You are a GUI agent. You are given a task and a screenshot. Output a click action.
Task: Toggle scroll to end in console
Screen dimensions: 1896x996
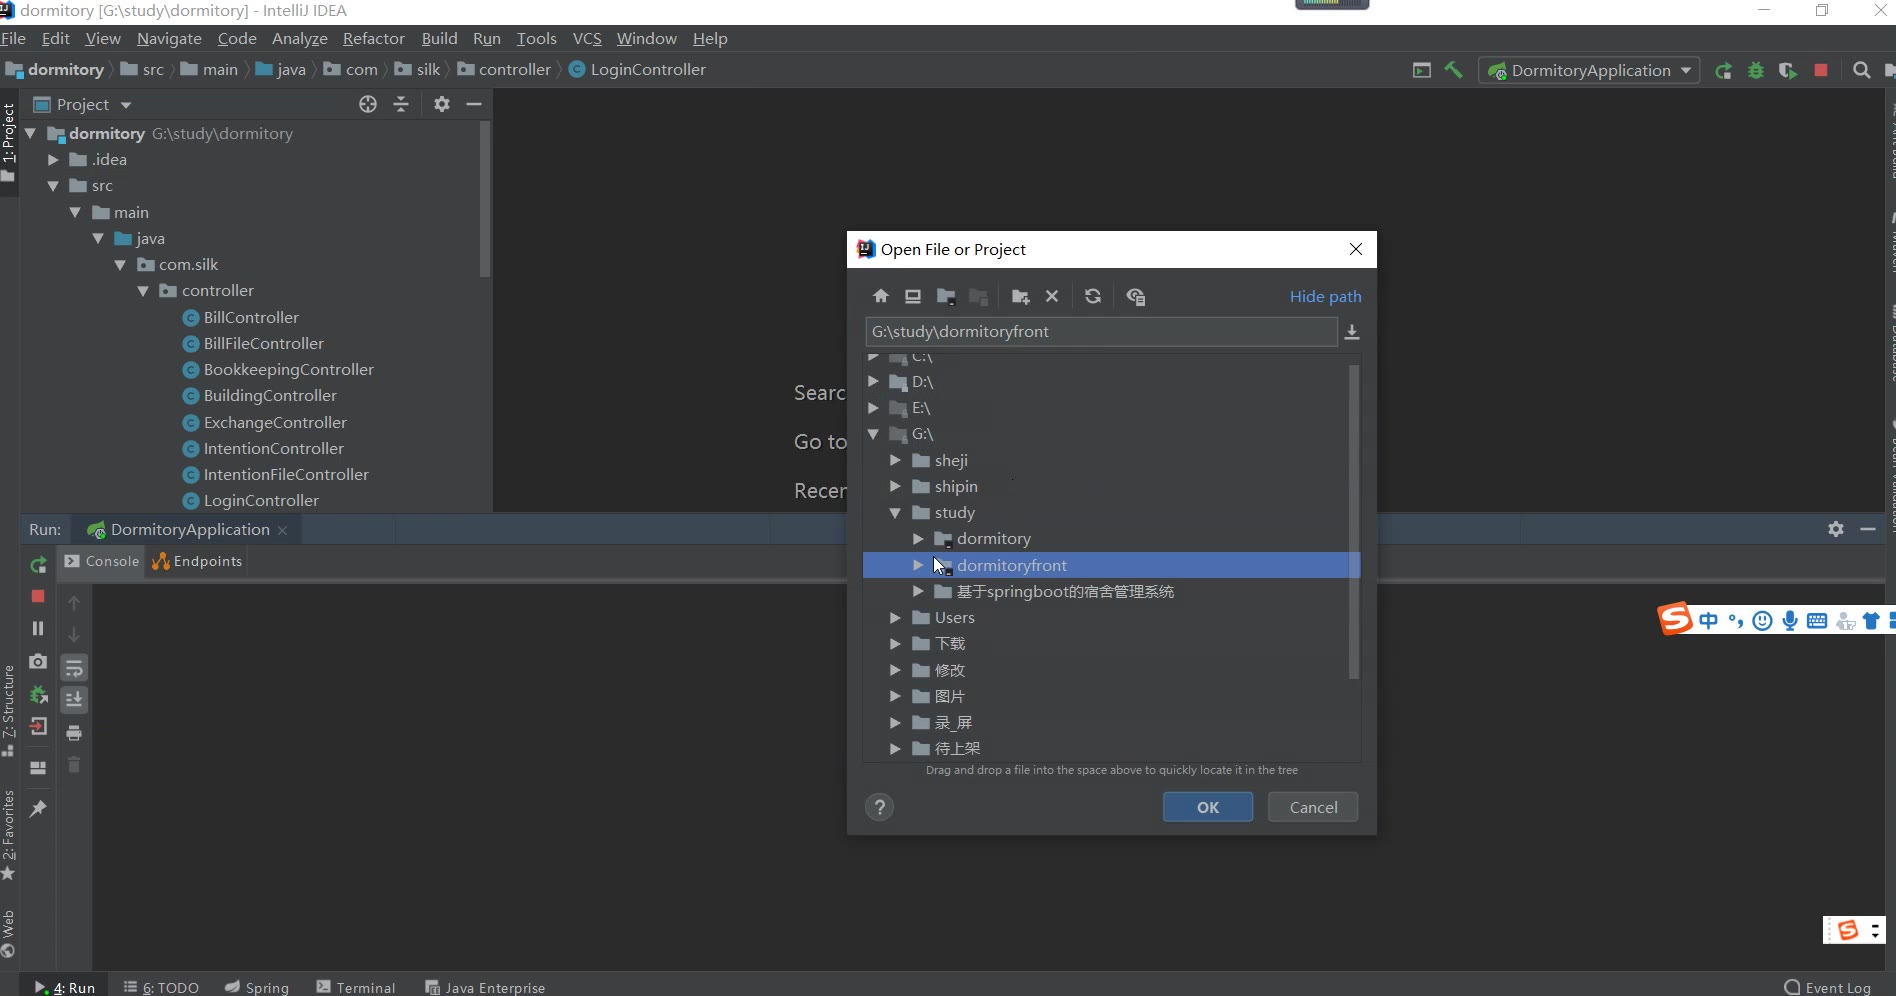click(74, 700)
